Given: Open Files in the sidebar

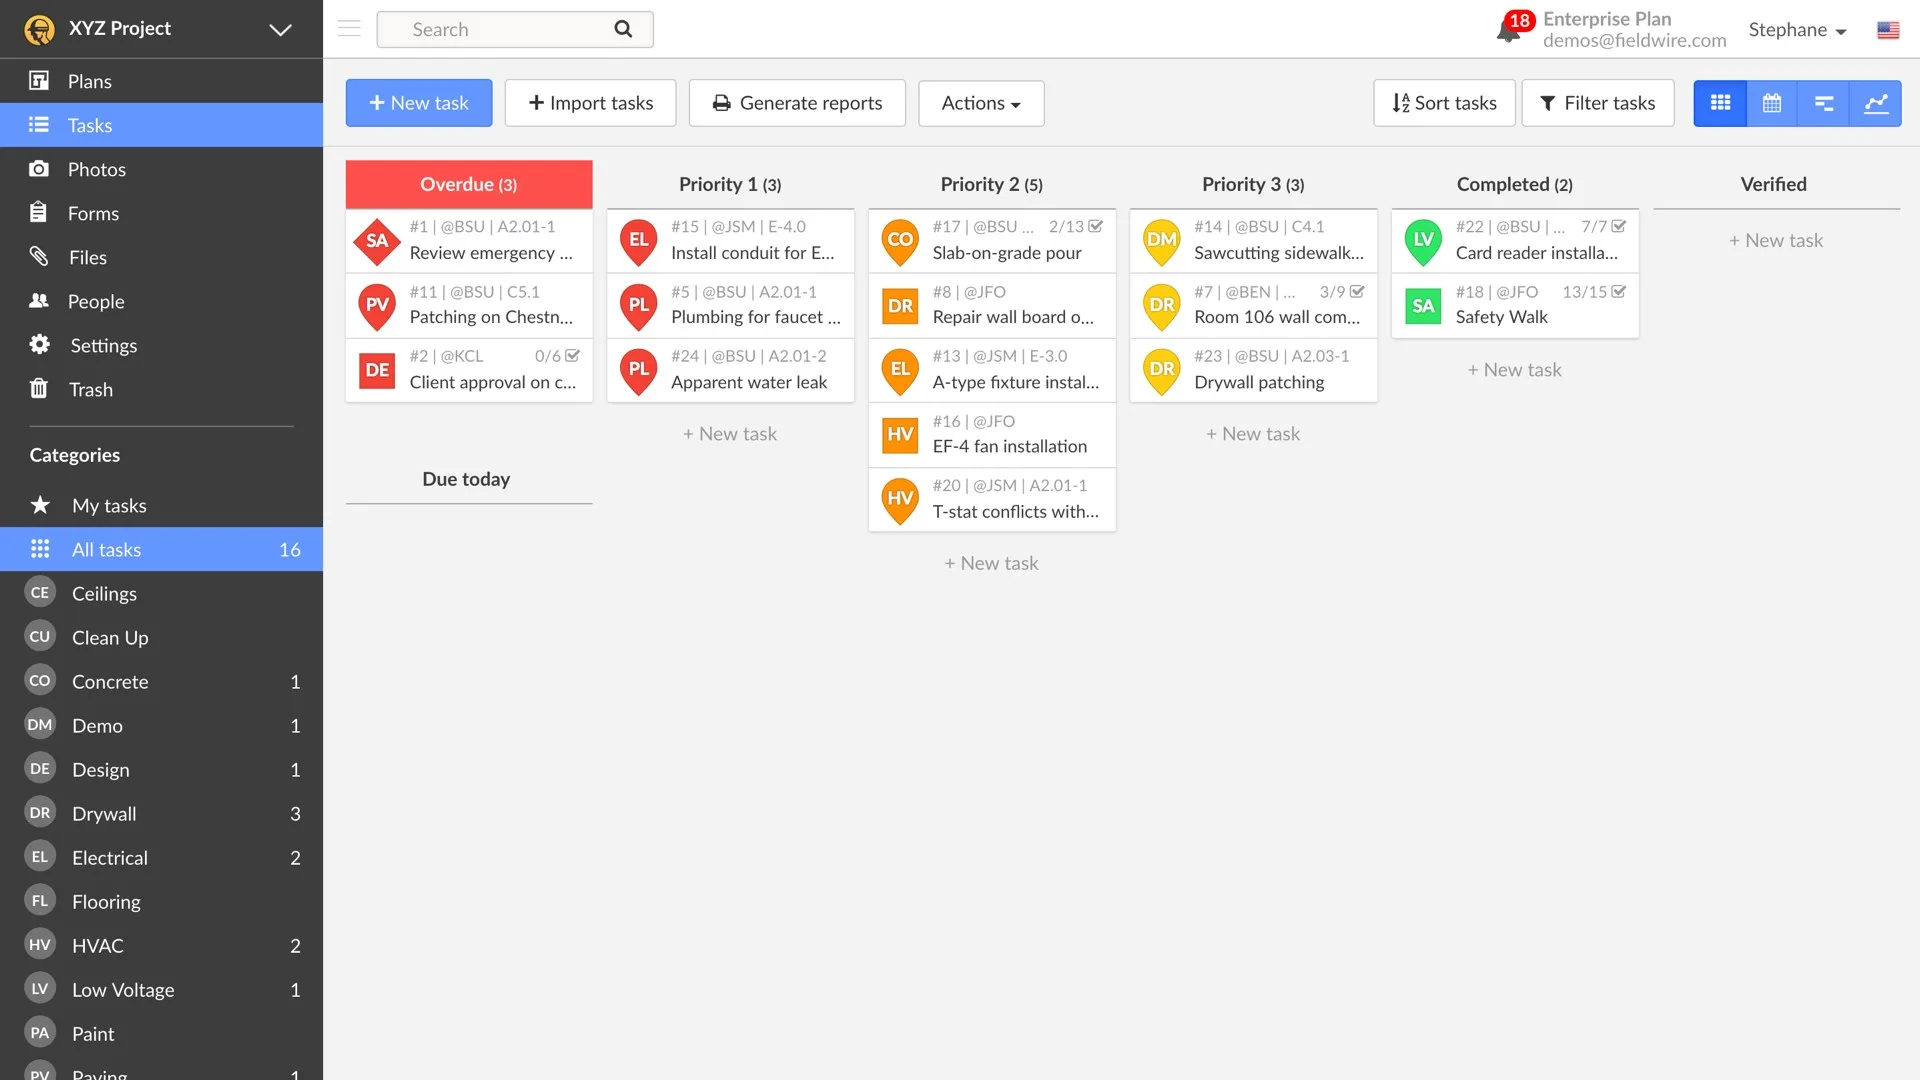Looking at the screenshot, I should 161,257.
